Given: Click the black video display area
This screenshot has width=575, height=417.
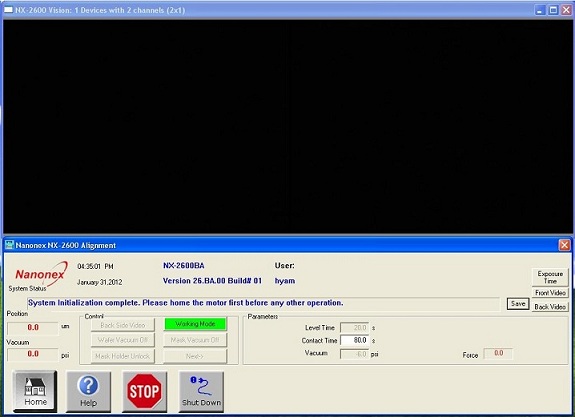Looking at the screenshot, I should click(x=288, y=126).
